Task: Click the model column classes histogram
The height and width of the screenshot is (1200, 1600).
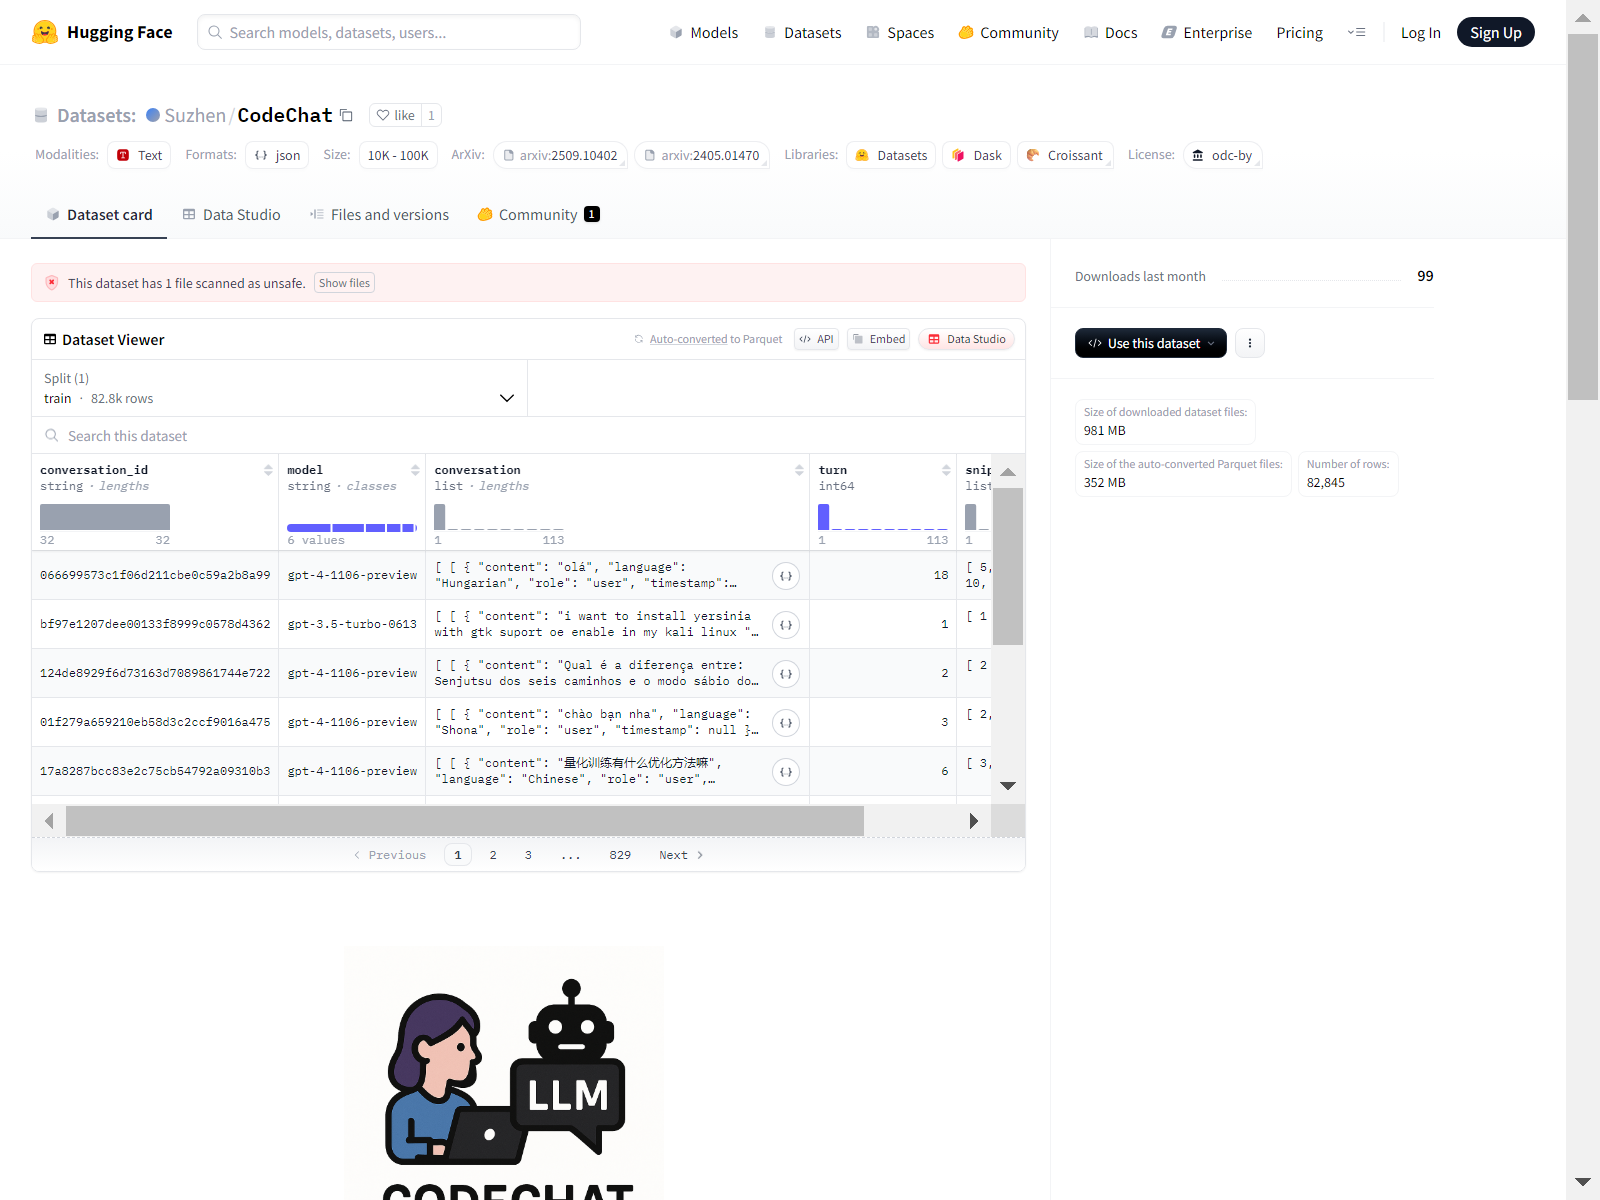Action: (352, 527)
